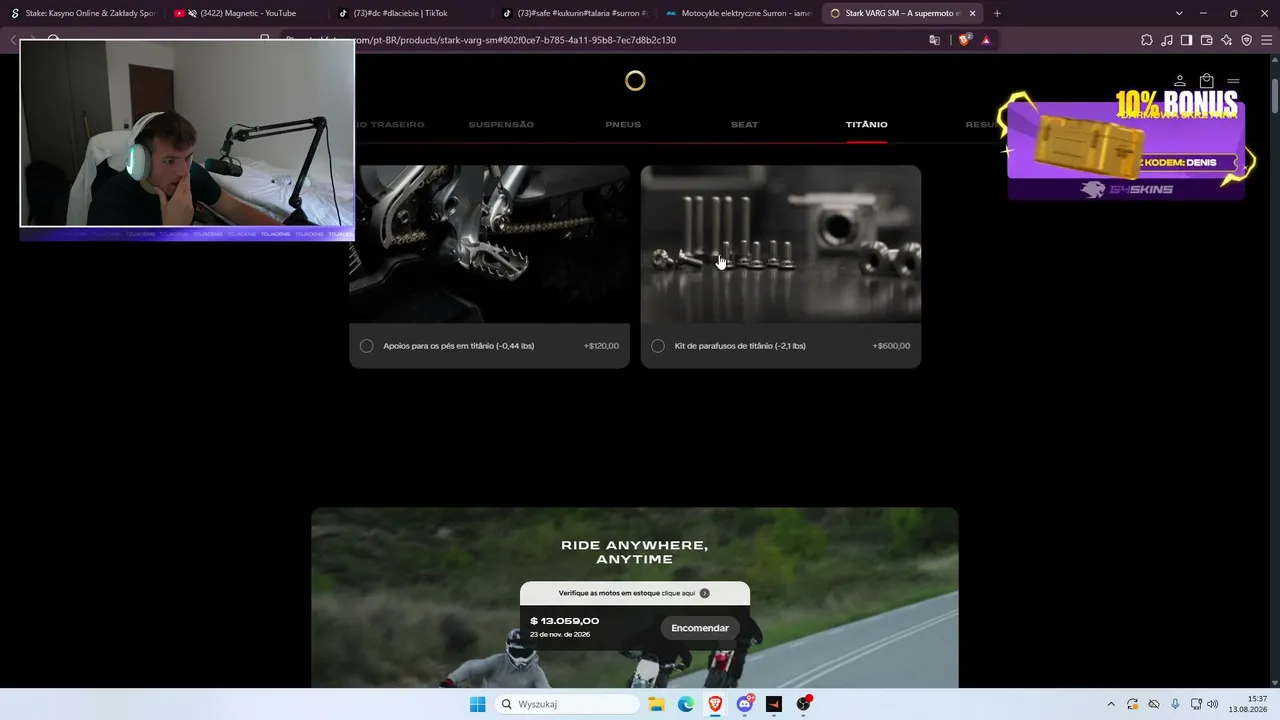Viewport: 1280px width, 720px height.
Task: Click the microphone icon in system tray
Action: [x=1175, y=704]
